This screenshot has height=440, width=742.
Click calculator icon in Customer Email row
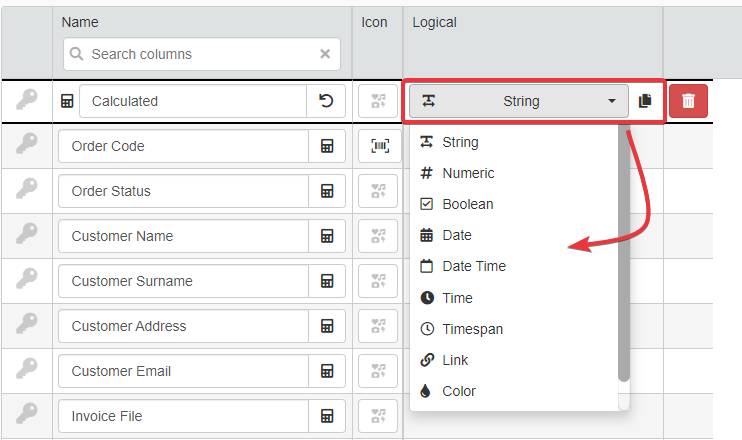pos(326,371)
